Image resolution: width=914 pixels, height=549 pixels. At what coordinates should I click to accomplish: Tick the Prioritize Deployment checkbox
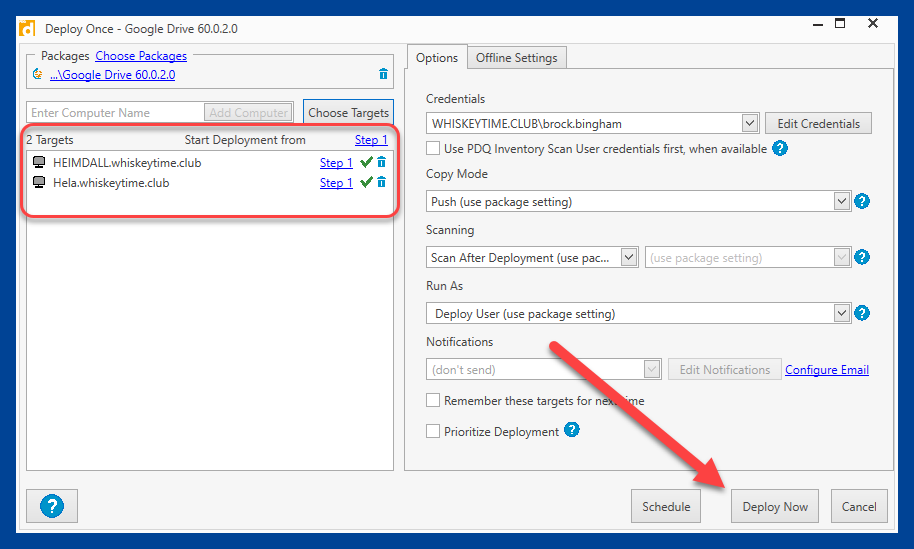(x=433, y=431)
